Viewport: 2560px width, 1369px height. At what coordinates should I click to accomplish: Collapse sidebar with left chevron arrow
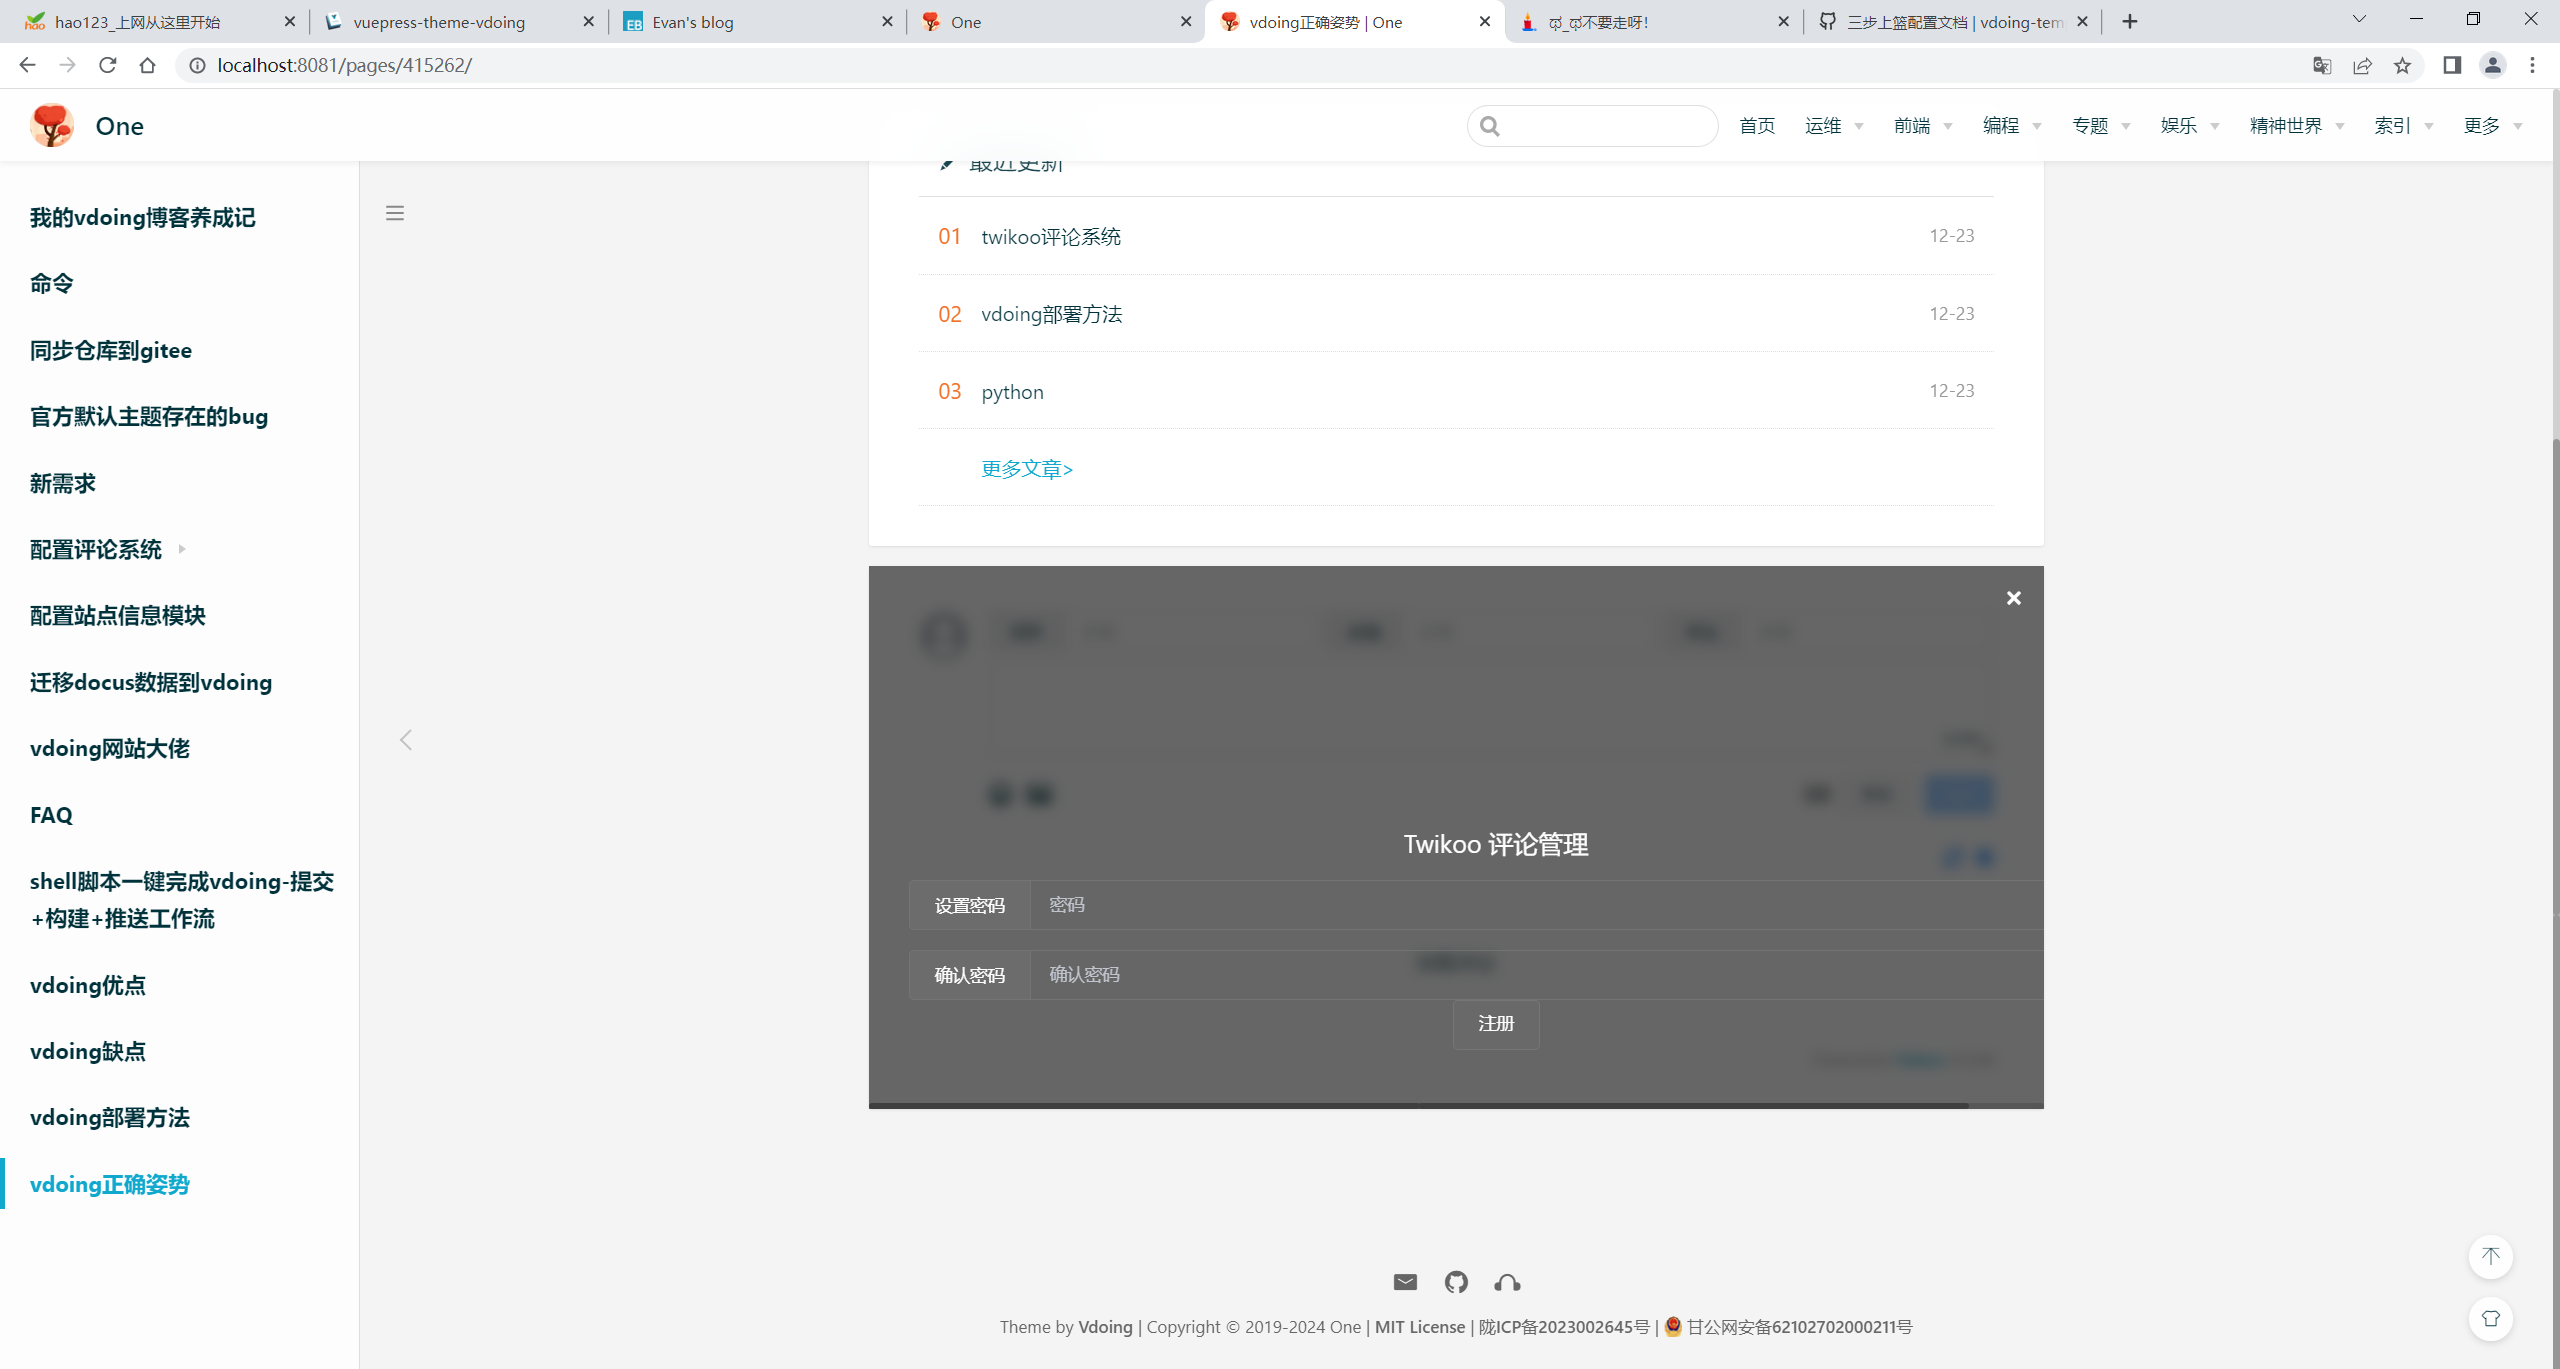[x=405, y=740]
